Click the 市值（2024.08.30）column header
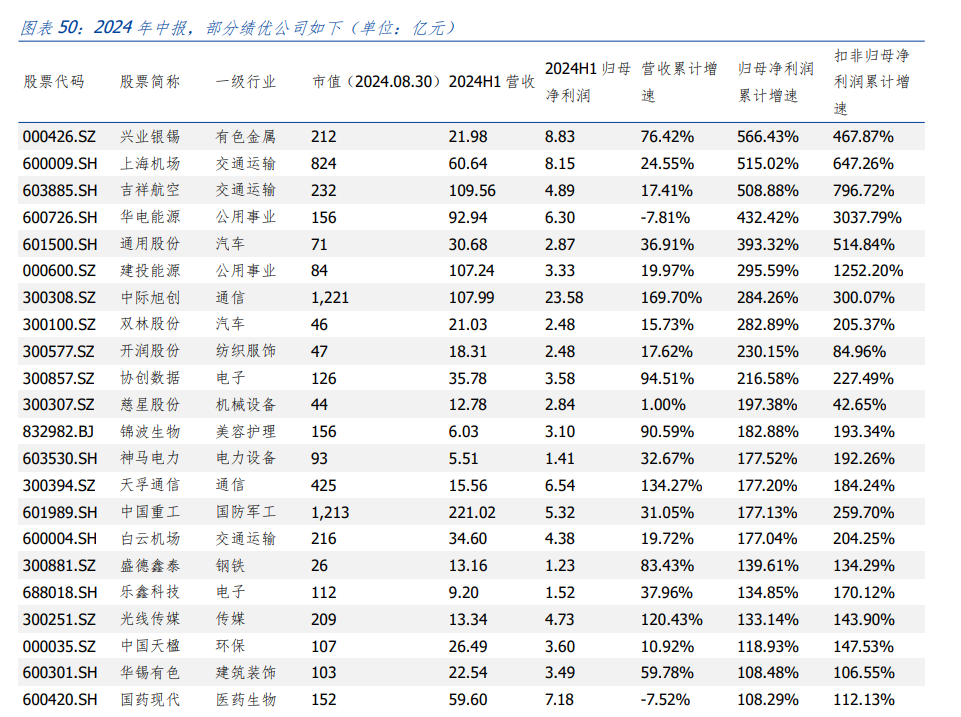The width and height of the screenshot is (961, 717). pos(376,82)
